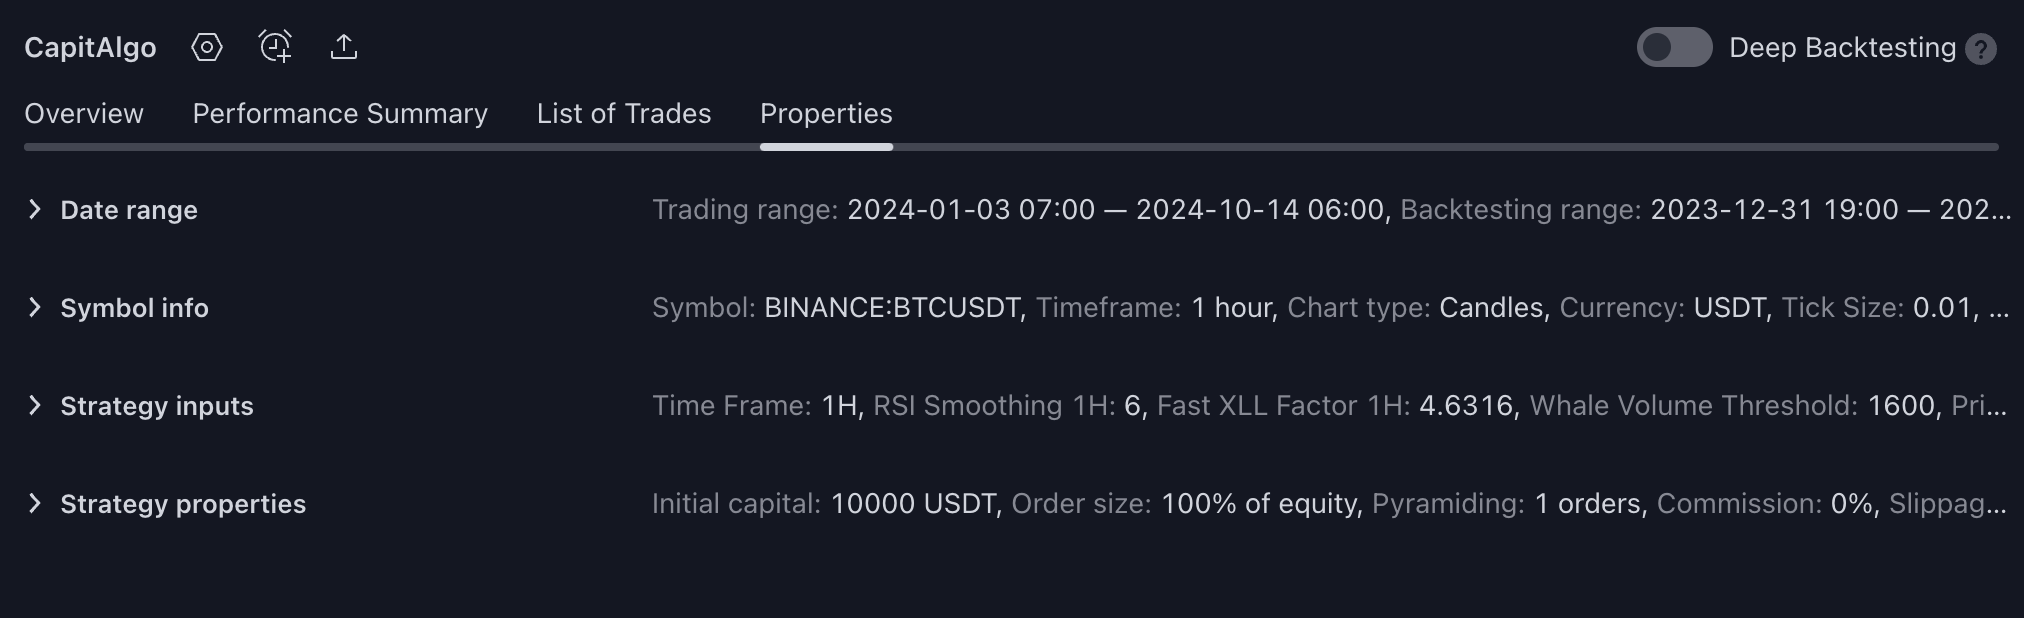Click the export data upload icon
Image resolution: width=2024 pixels, height=618 pixels.
coord(344,47)
